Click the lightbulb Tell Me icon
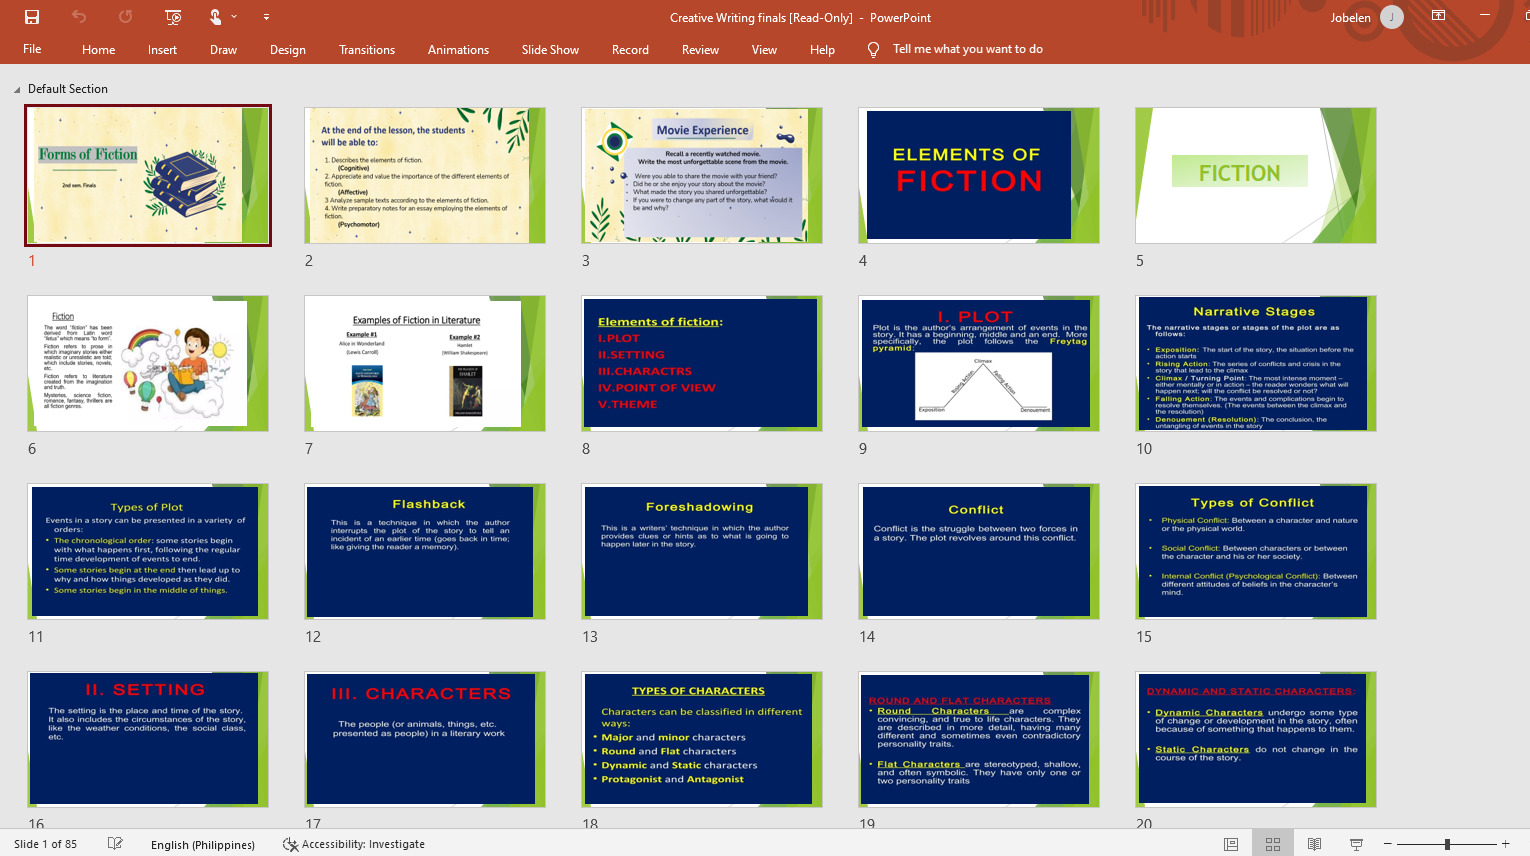This screenshot has height=856, width=1530. tap(873, 50)
